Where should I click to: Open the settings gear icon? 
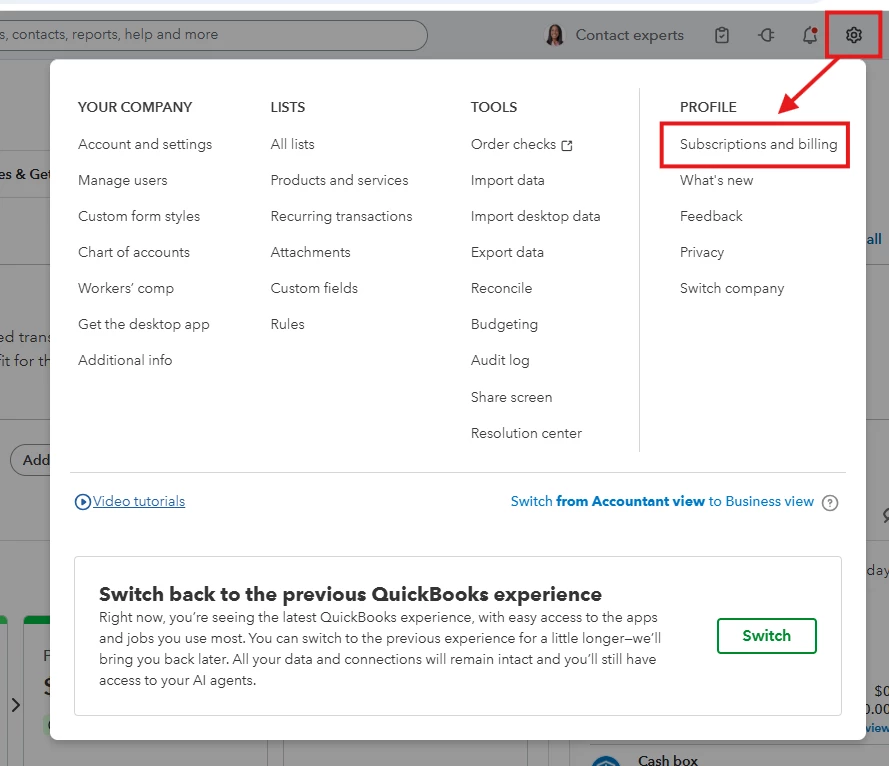853,35
